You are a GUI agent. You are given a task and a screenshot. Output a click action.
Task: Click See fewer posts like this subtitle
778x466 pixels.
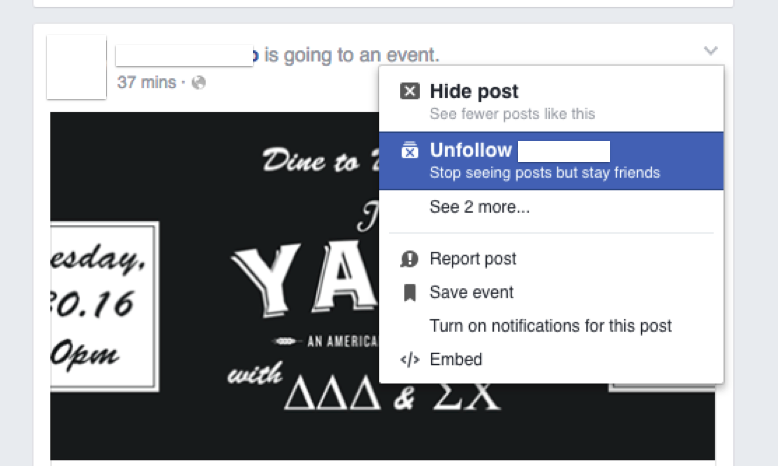(x=512, y=114)
